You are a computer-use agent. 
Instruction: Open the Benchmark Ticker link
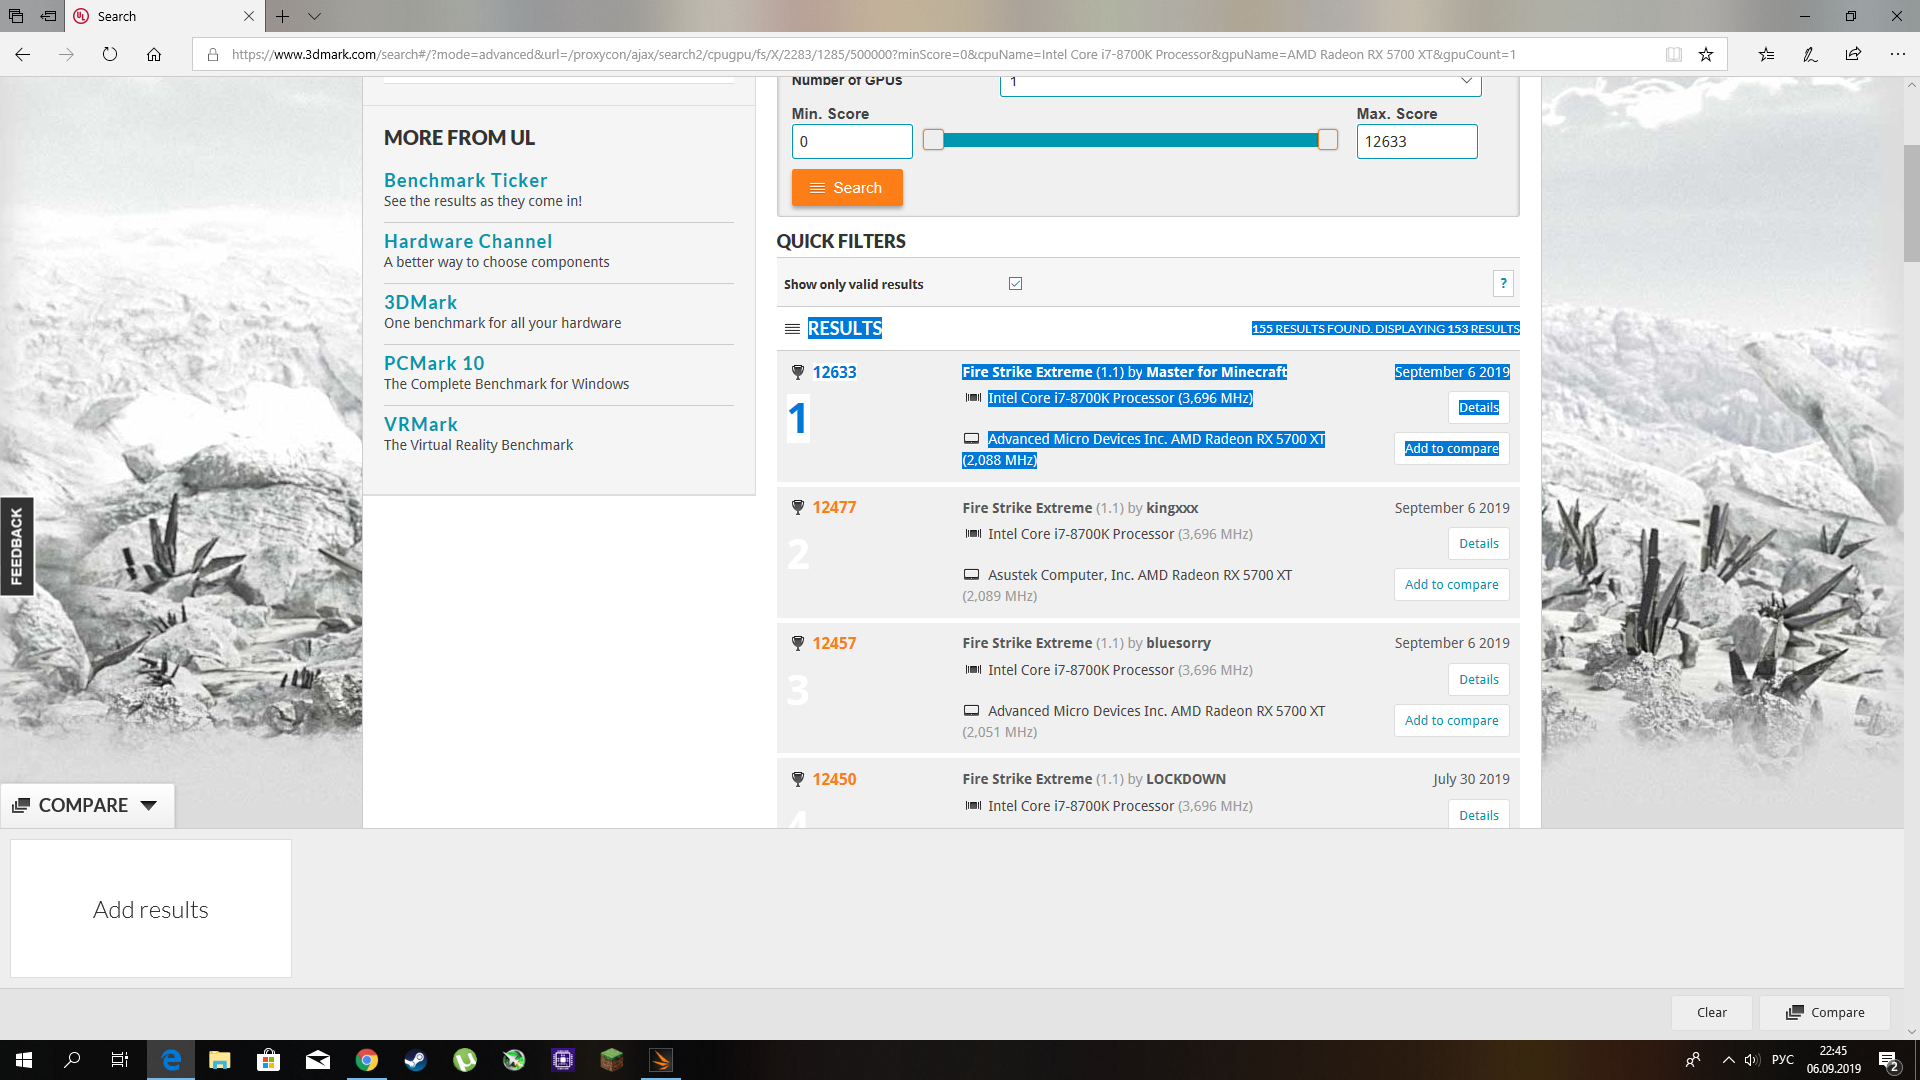pyautogui.click(x=465, y=181)
